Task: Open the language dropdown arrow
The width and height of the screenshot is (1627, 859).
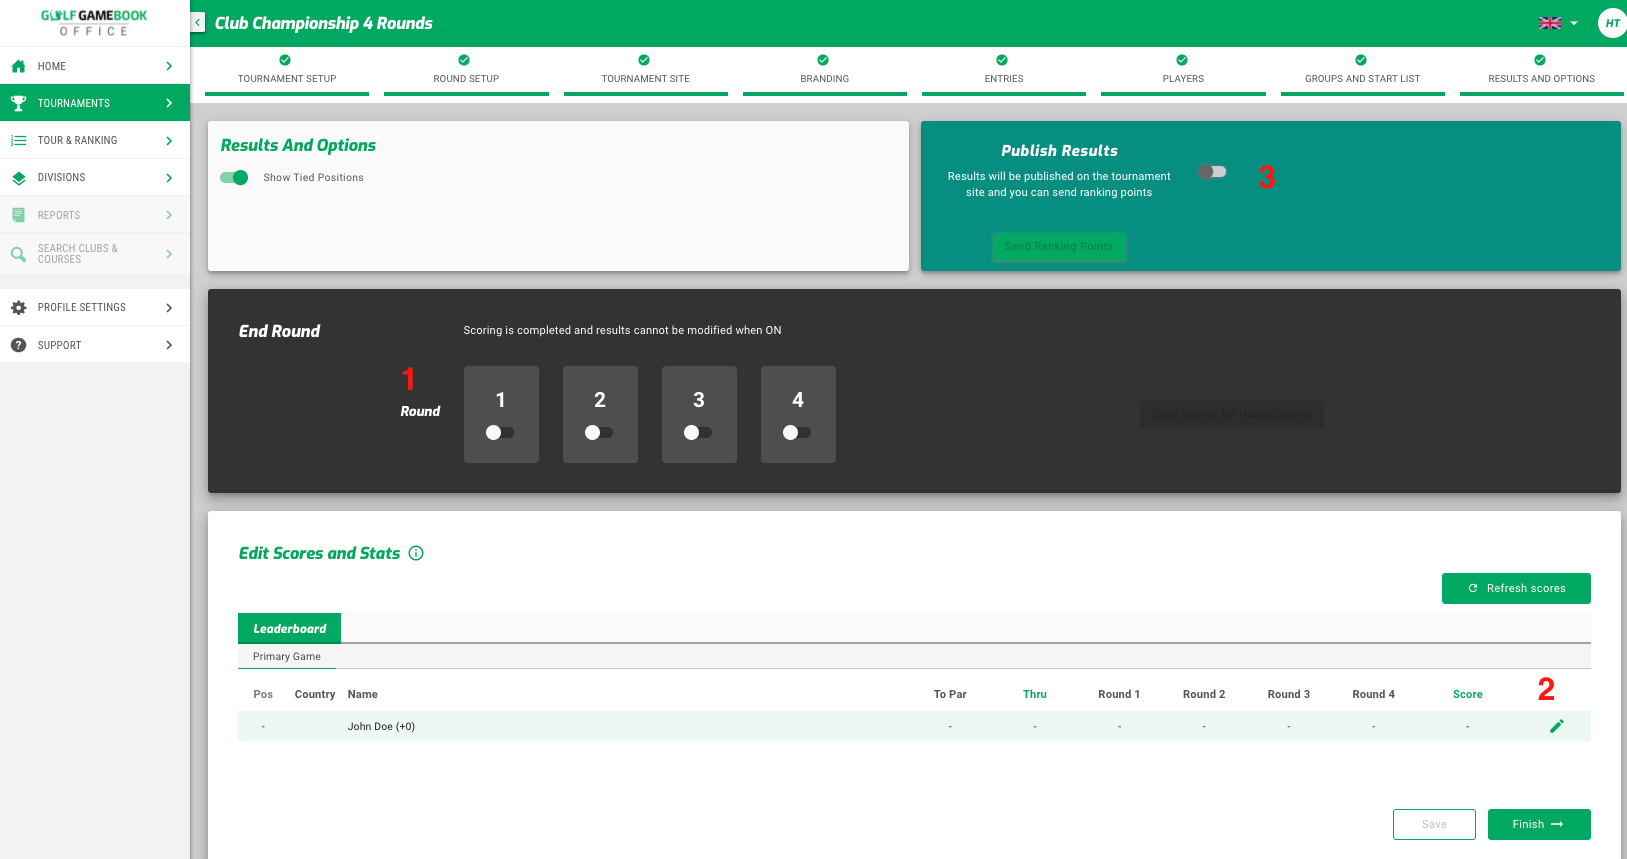Action: tap(1574, 23)
